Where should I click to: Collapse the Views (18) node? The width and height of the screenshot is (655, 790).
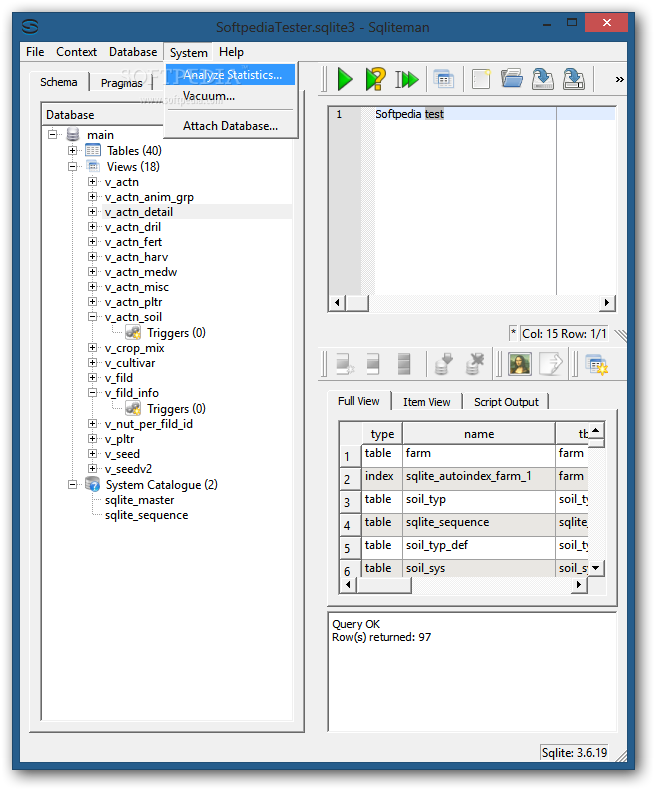click(73, 166)
